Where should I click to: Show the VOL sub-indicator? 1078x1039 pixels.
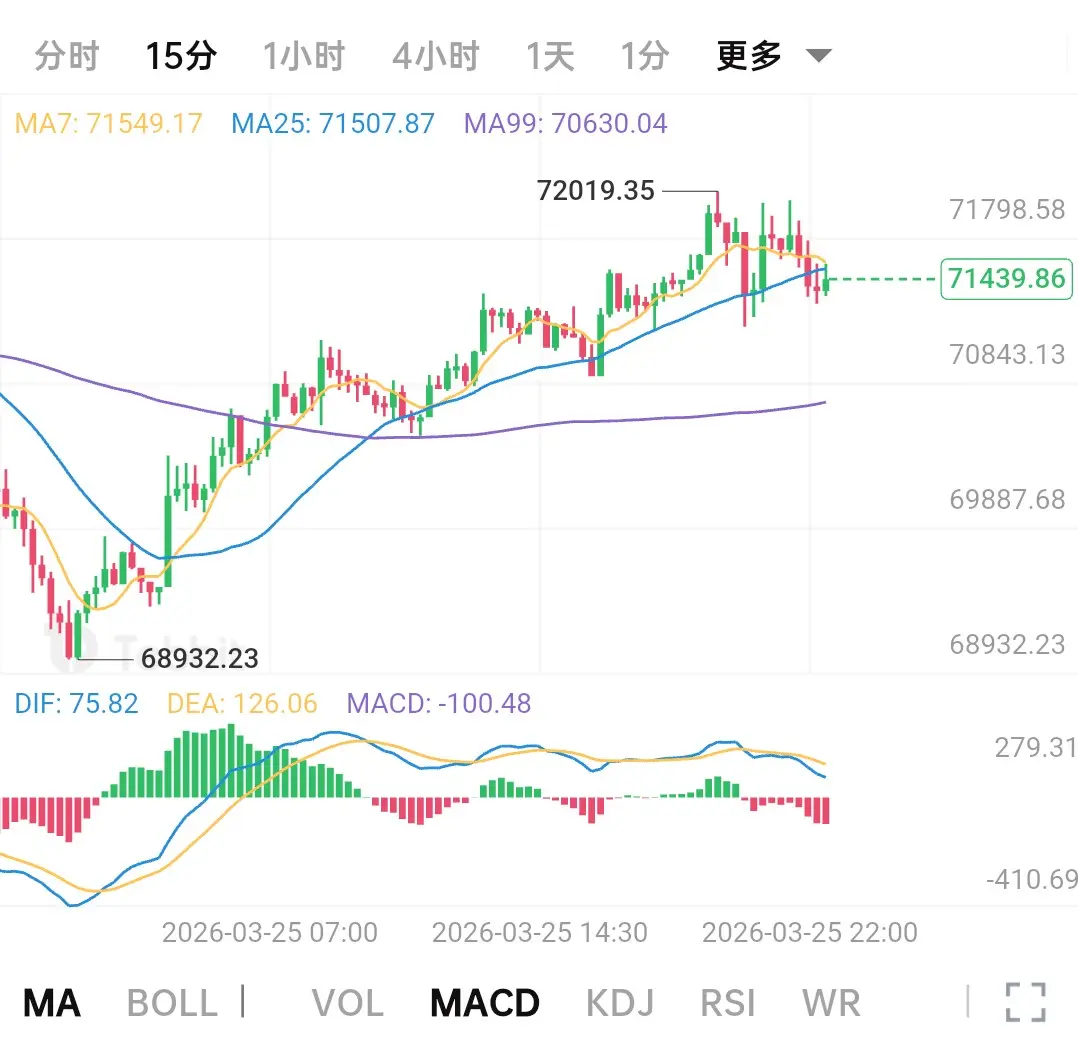(x=348, y=1003)
